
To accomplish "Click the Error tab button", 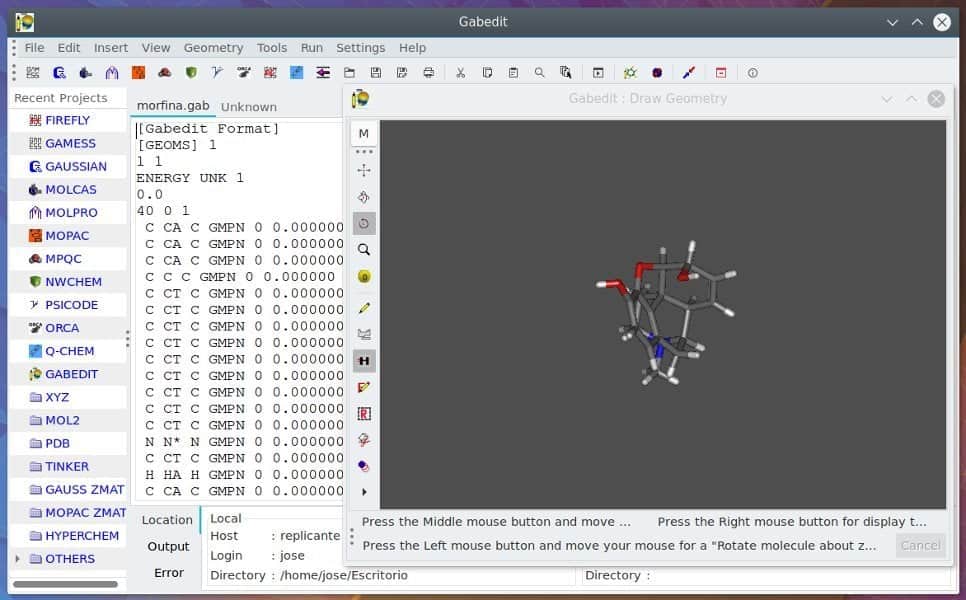I will click(169, 573).
